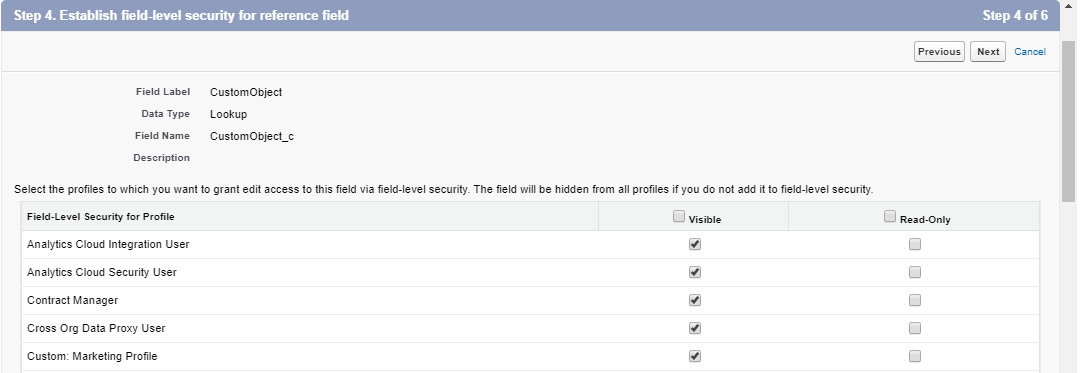Uncheck Visible for Analytics Cloud Security User
Image resolution: width=1089 pixels, height=373 pixels.
click(x=695, y=272)
